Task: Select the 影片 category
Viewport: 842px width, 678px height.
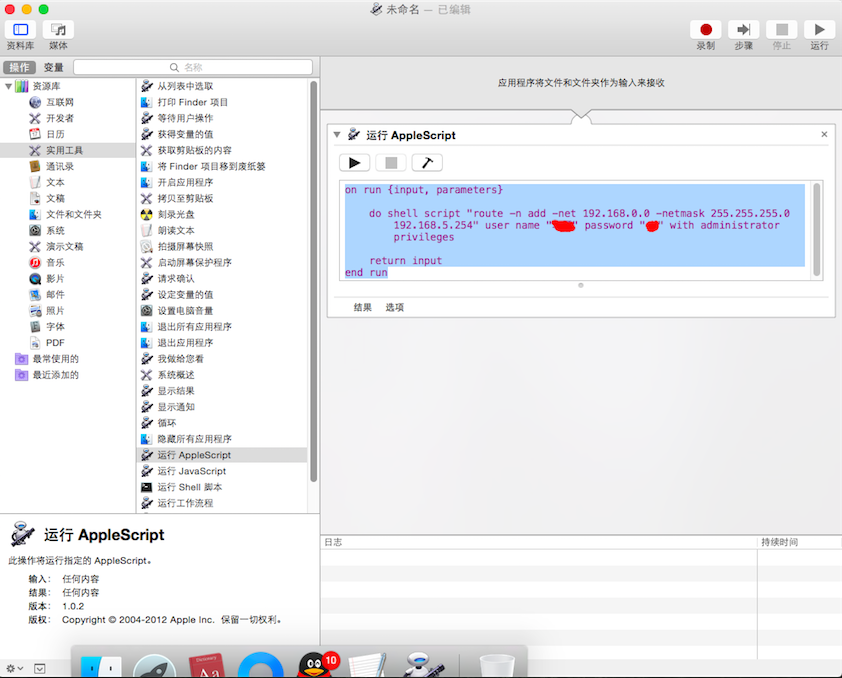Action: click(x=67, y=279)
